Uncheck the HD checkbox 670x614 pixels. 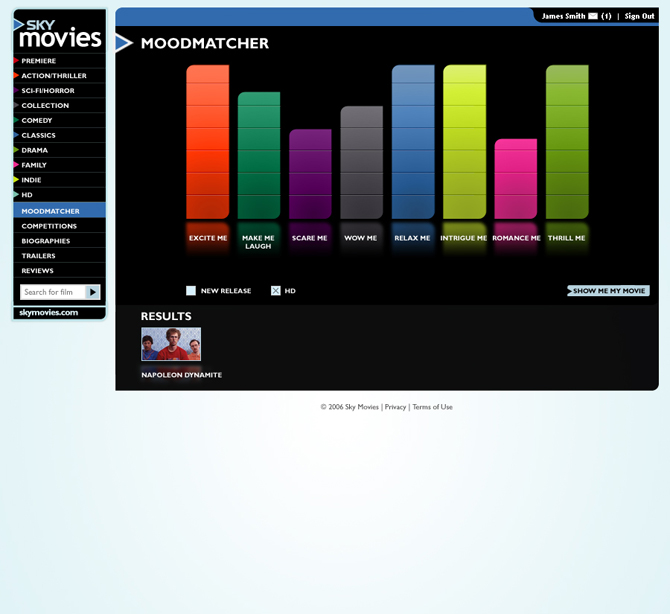coord(276,291)
